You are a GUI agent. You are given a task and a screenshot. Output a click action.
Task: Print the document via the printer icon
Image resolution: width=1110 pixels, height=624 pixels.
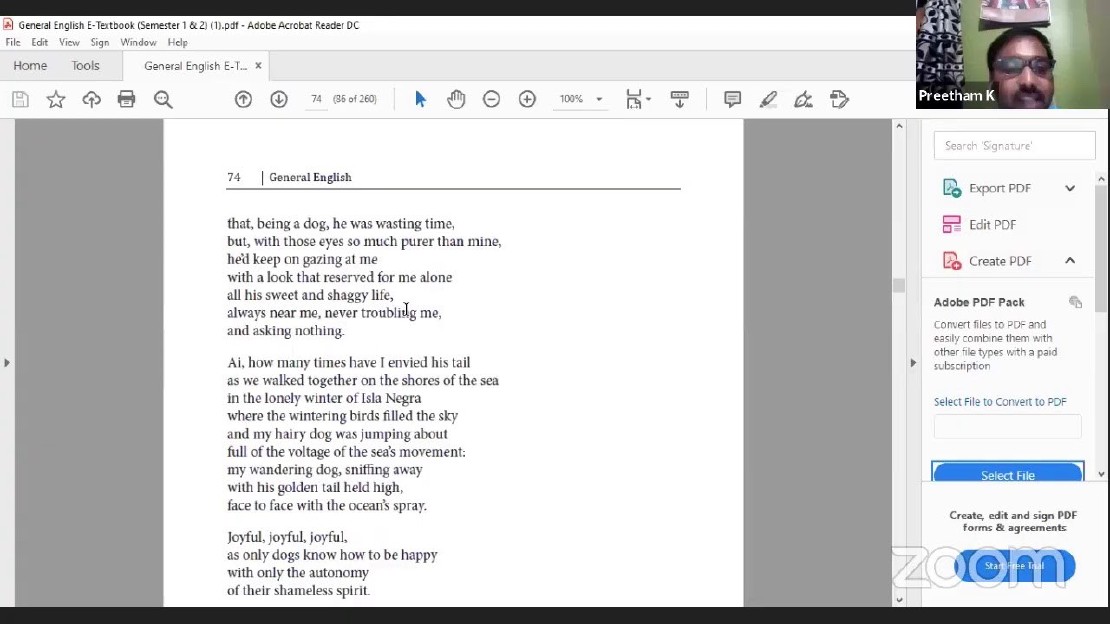[127, 99]
